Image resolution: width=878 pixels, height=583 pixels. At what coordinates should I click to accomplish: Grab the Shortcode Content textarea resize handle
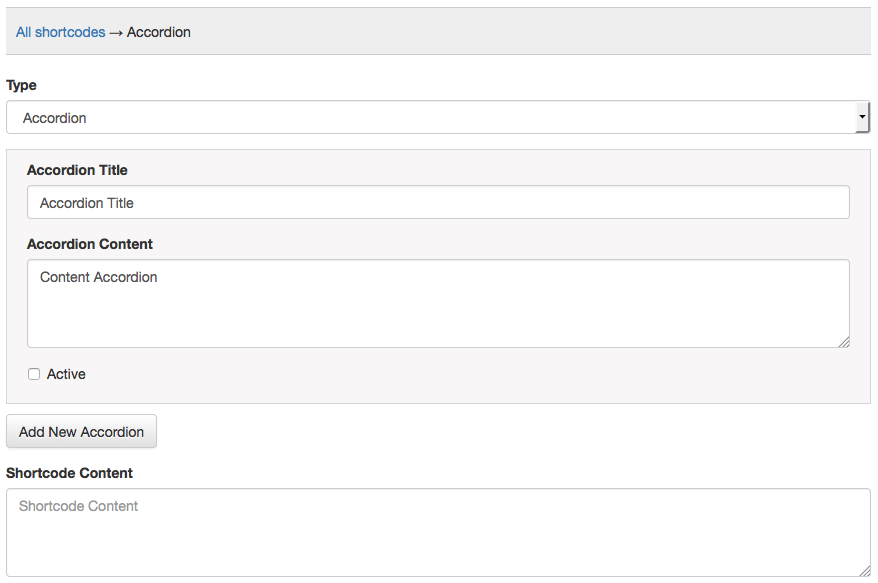[x=865, y=570]
